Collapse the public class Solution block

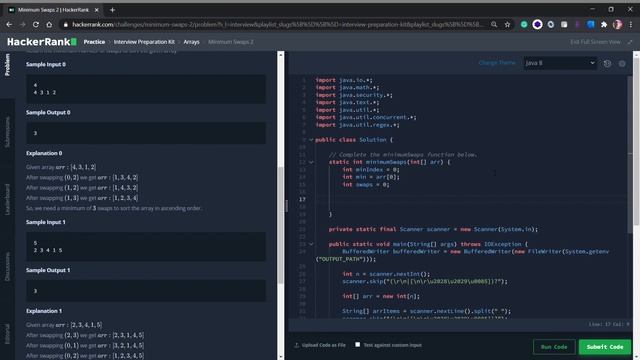311,140
